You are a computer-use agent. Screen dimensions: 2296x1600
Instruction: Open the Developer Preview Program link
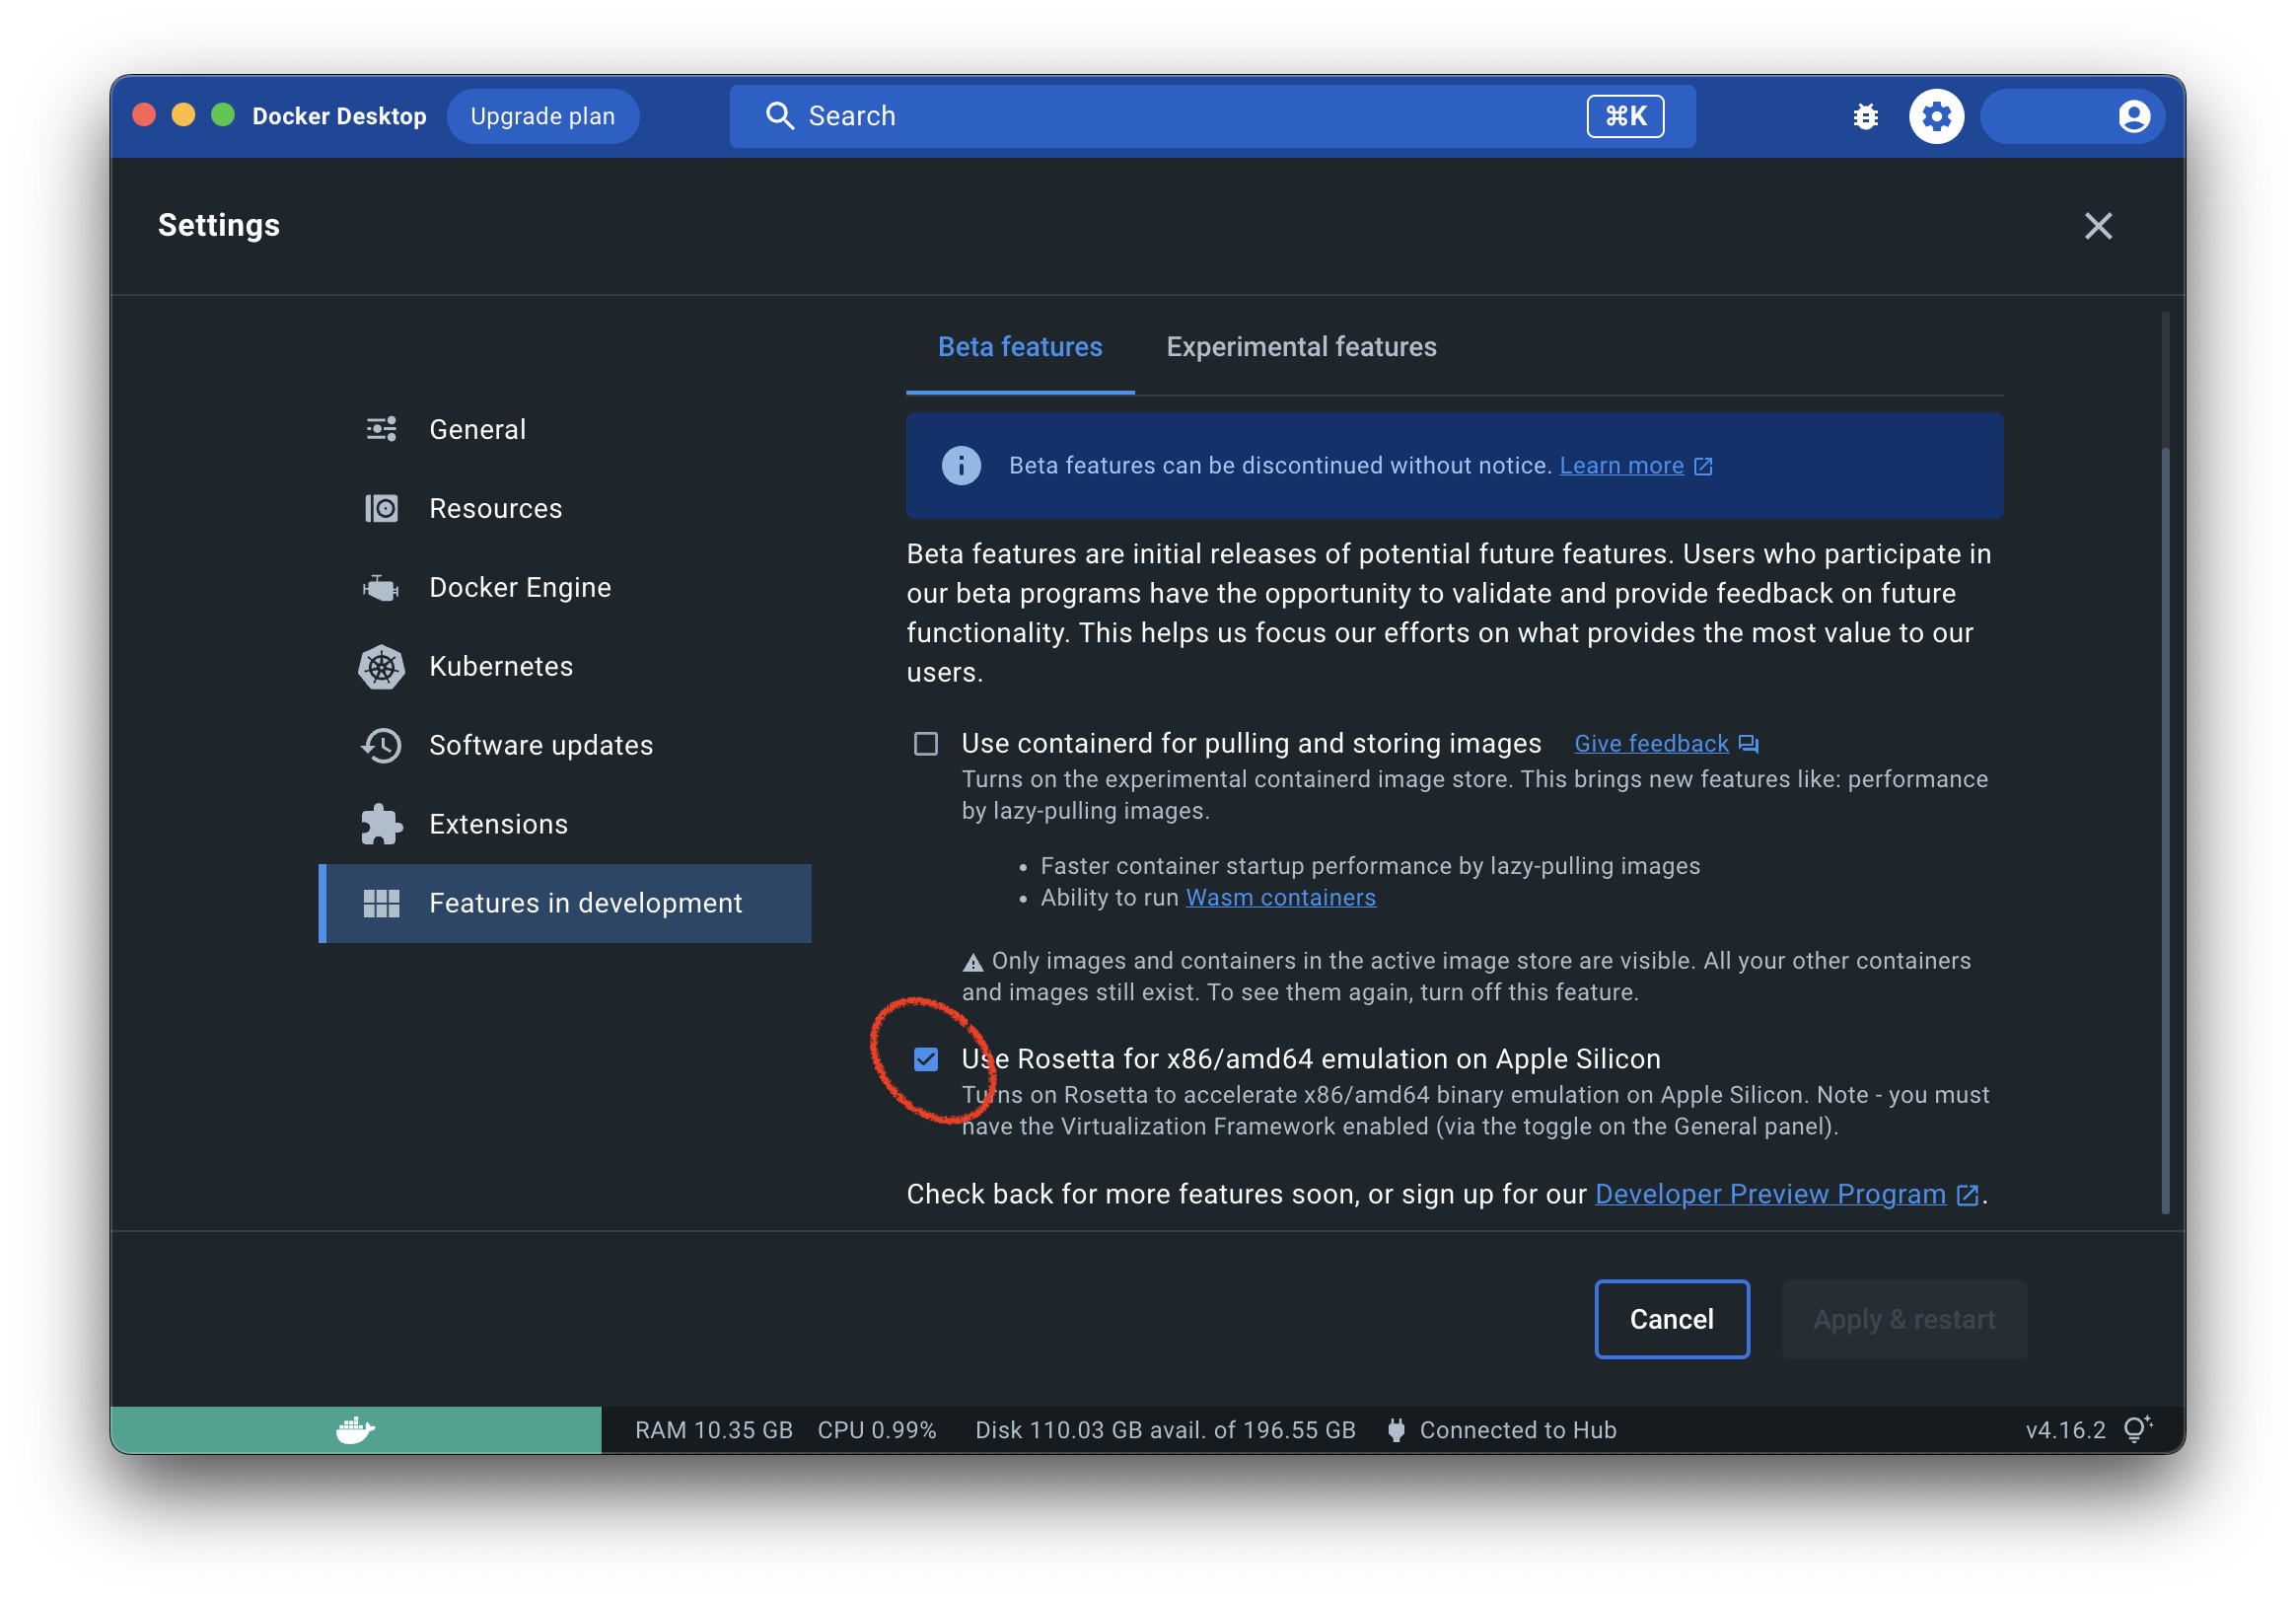[1770, 1194]
